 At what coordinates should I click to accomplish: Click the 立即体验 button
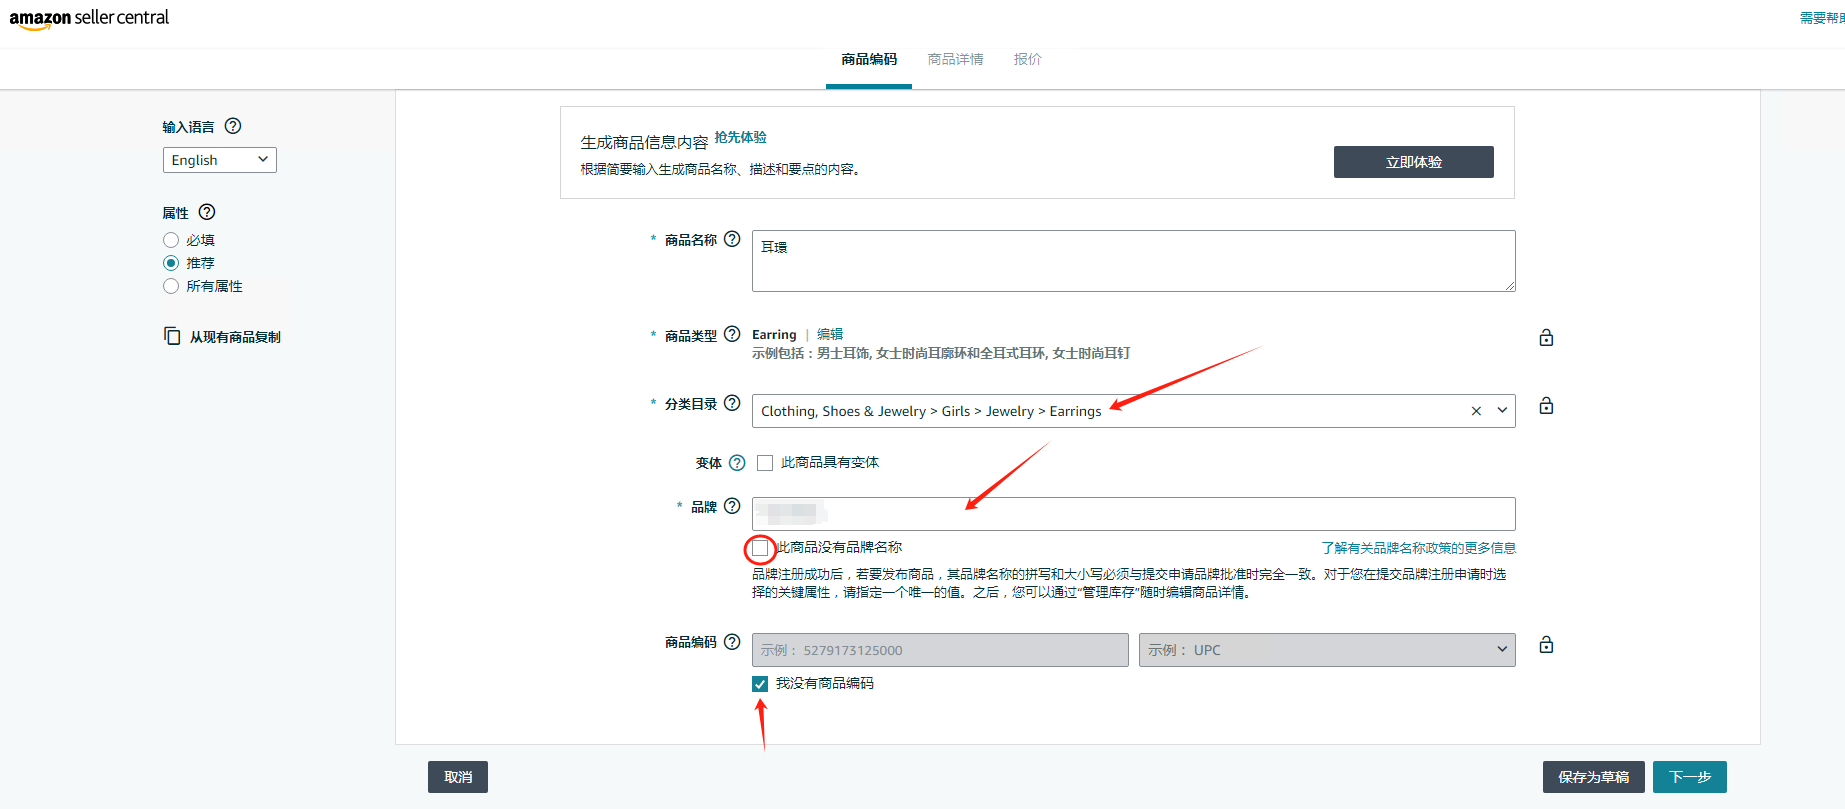coord(1414,162)
